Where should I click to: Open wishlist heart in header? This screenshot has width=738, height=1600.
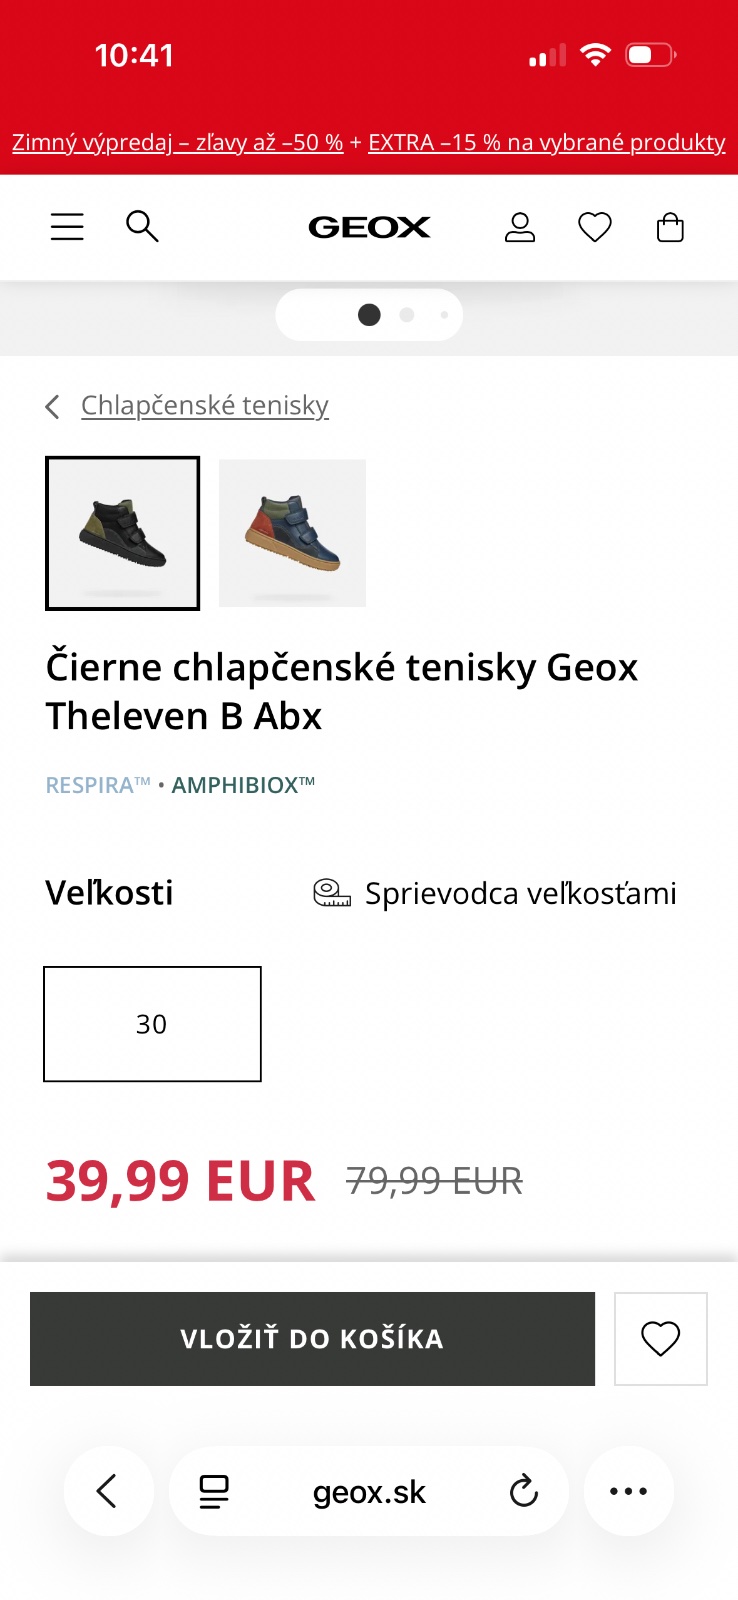pyautogui.click(x=595, y=228)
